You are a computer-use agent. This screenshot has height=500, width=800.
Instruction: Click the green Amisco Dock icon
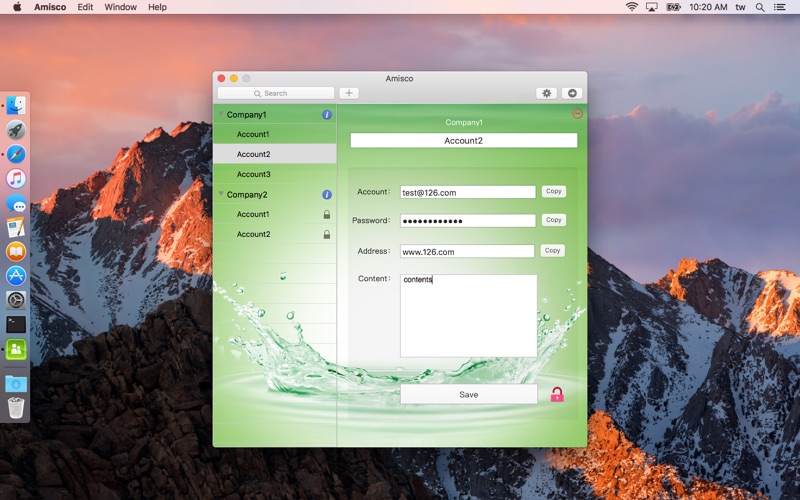(16, 349)
